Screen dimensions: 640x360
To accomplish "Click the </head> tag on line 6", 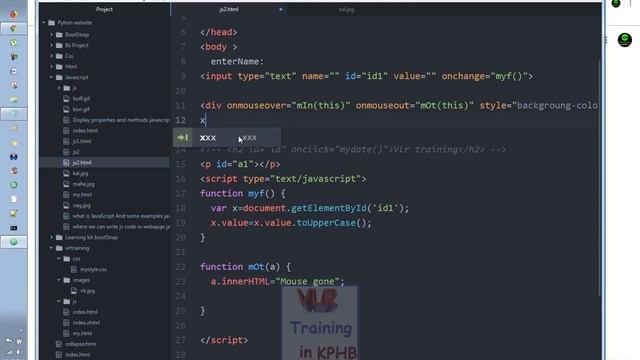I will click(219, 32).
